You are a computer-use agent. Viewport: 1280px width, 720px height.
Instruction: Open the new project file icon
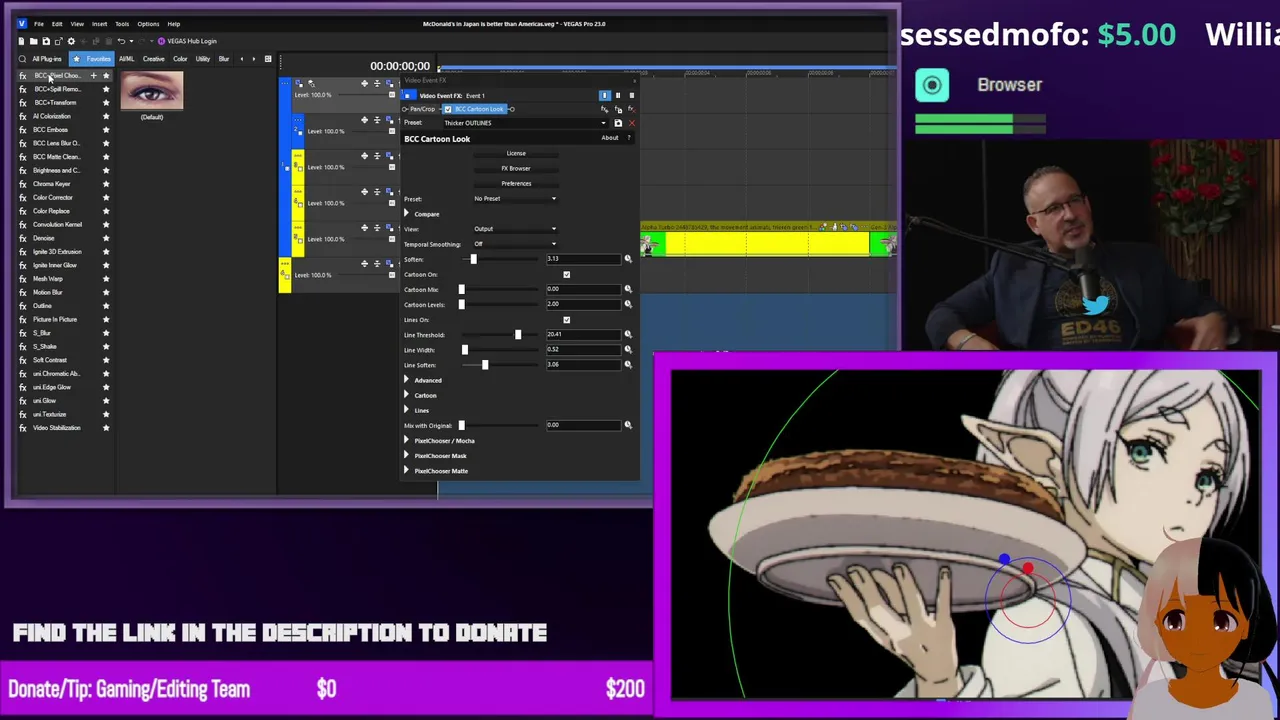(21, 41)
